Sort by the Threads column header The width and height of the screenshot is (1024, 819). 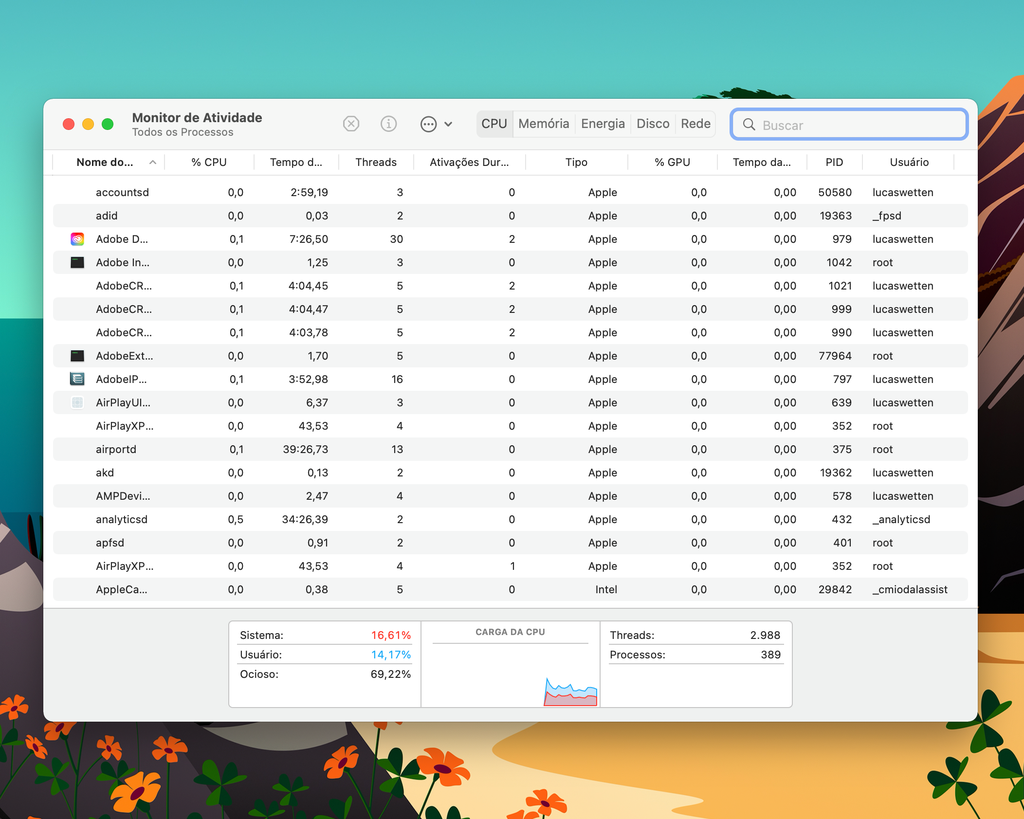click(x=376, y=162)
